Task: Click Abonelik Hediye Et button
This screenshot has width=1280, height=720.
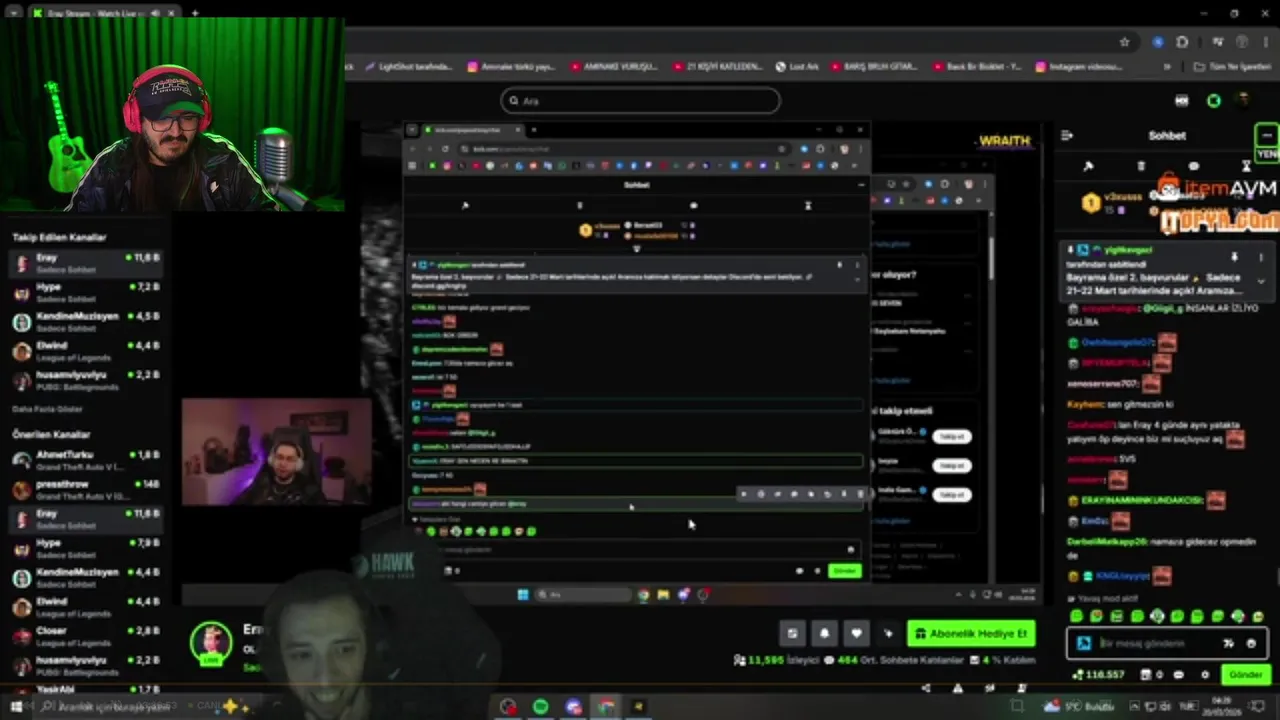Action: (x=971, y=634)
